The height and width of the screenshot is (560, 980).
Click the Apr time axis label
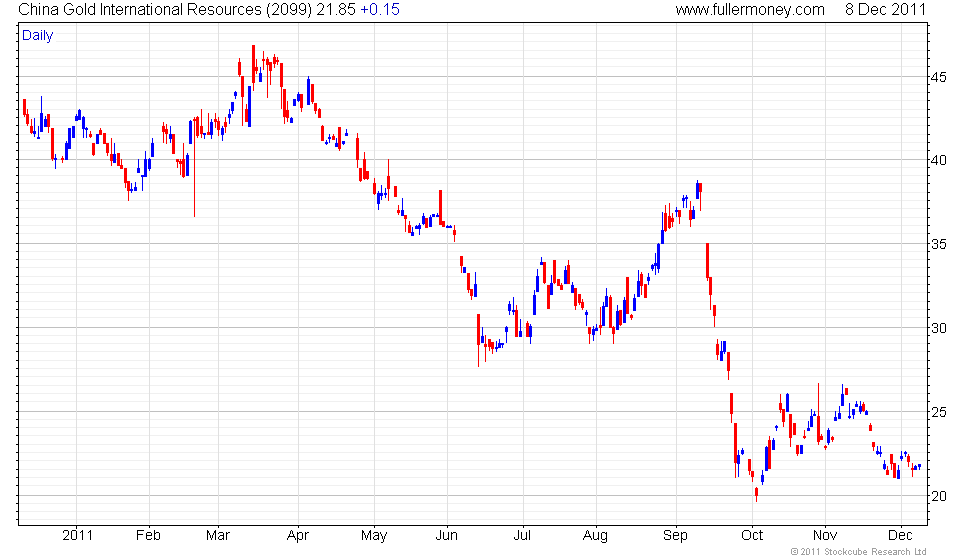tap(298, 536)
